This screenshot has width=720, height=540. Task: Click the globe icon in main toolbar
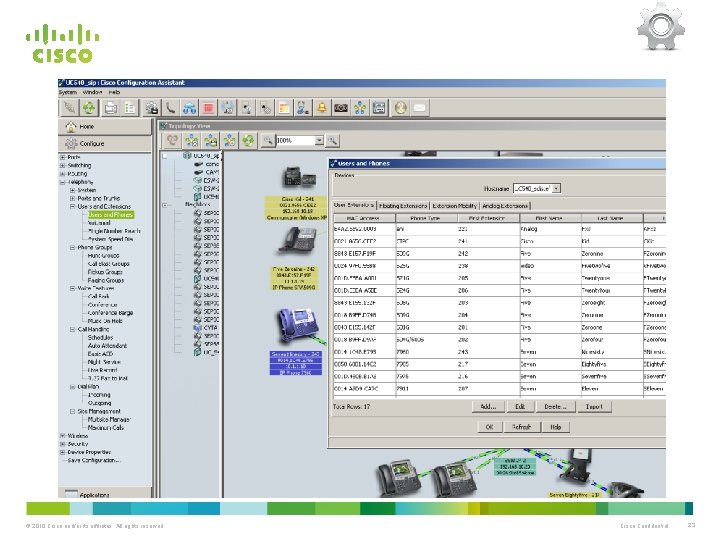pyautogui.click(x=400, y=108)
